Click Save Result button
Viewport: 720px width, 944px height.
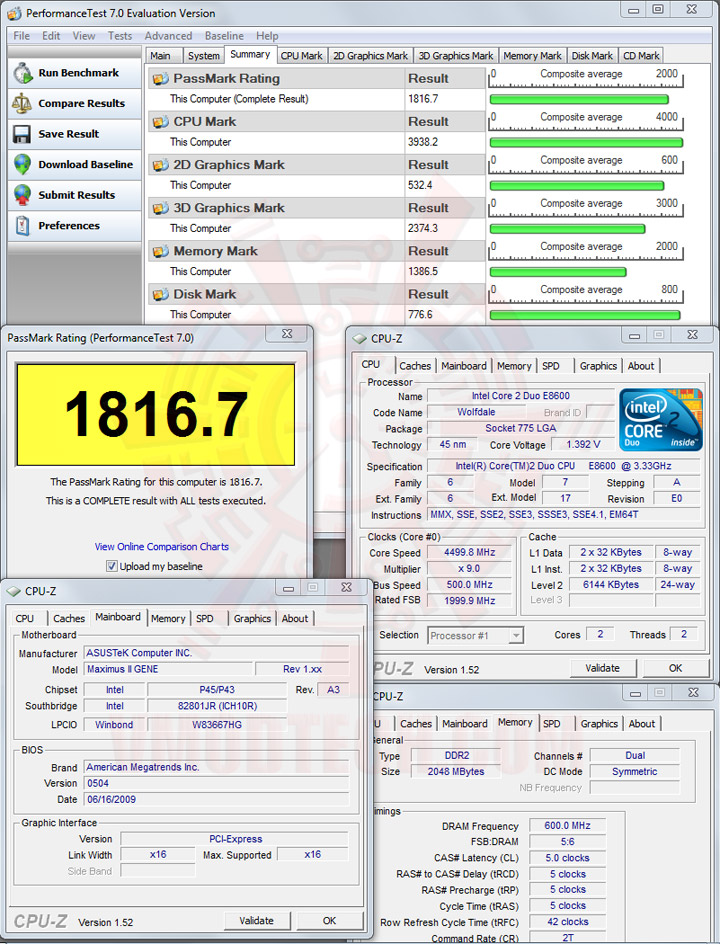pyautogui.click(x=75, y=134)
